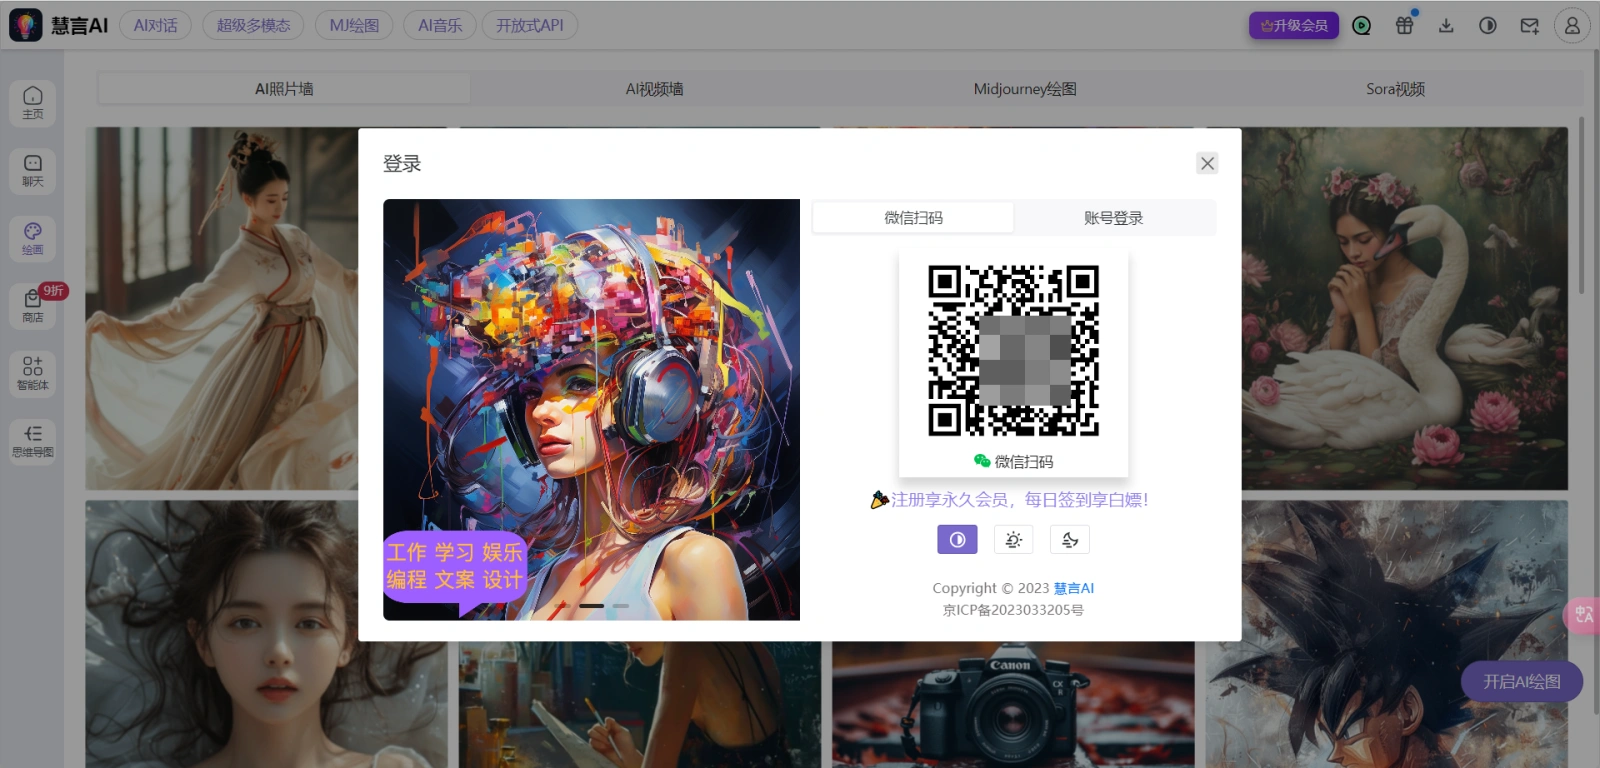
Task: Open the Midjourney绘图 tab
Action: point(1025,89)
